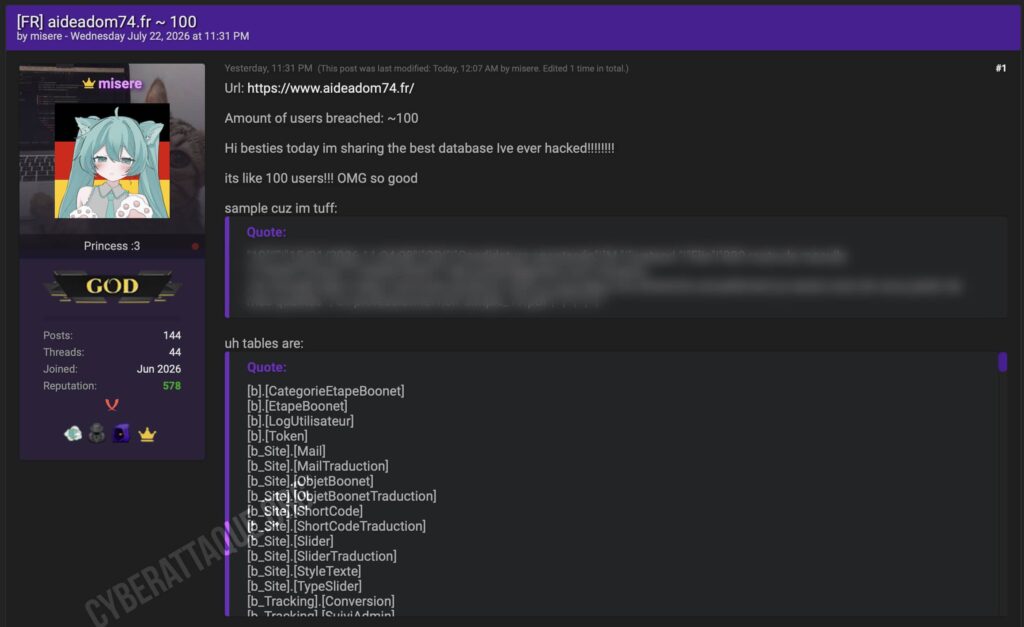Open the misere username profile link
The width and height of the screenshot is (1024, 627).
pyautogui.click(x=120, y=84)
